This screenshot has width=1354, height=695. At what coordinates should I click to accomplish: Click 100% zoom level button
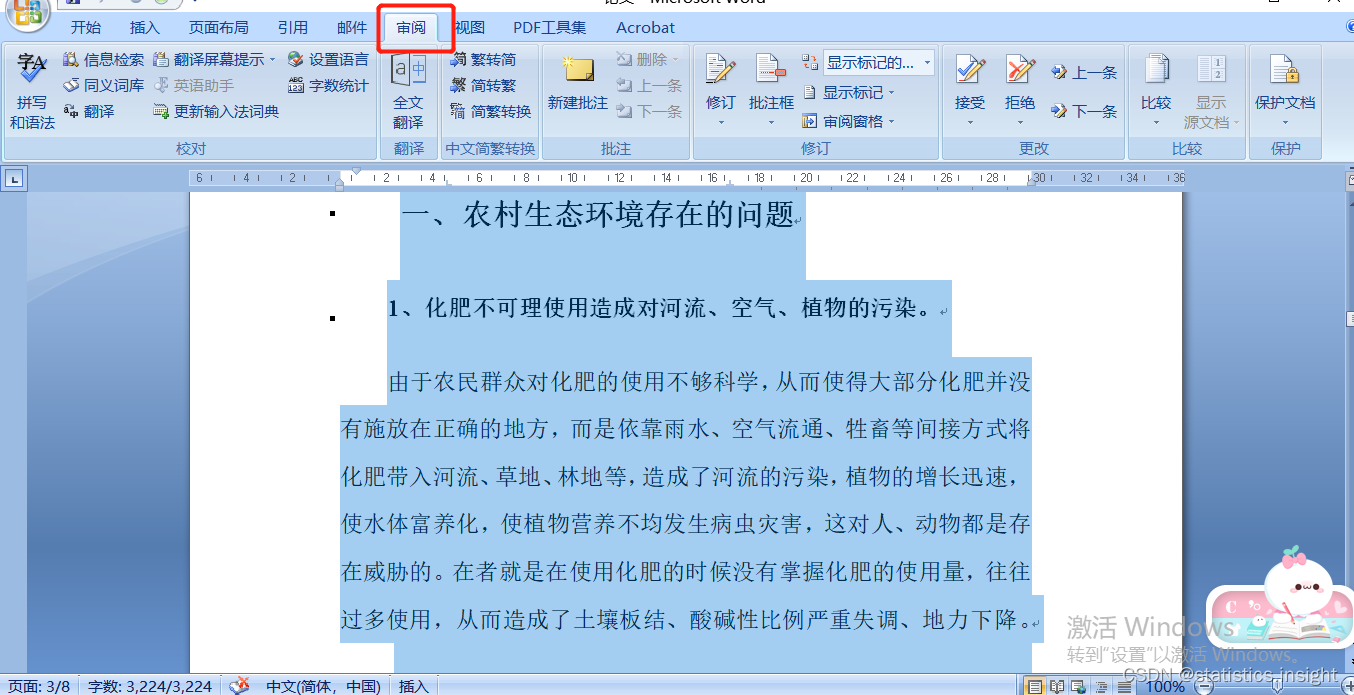click(x=1166, y=687)
